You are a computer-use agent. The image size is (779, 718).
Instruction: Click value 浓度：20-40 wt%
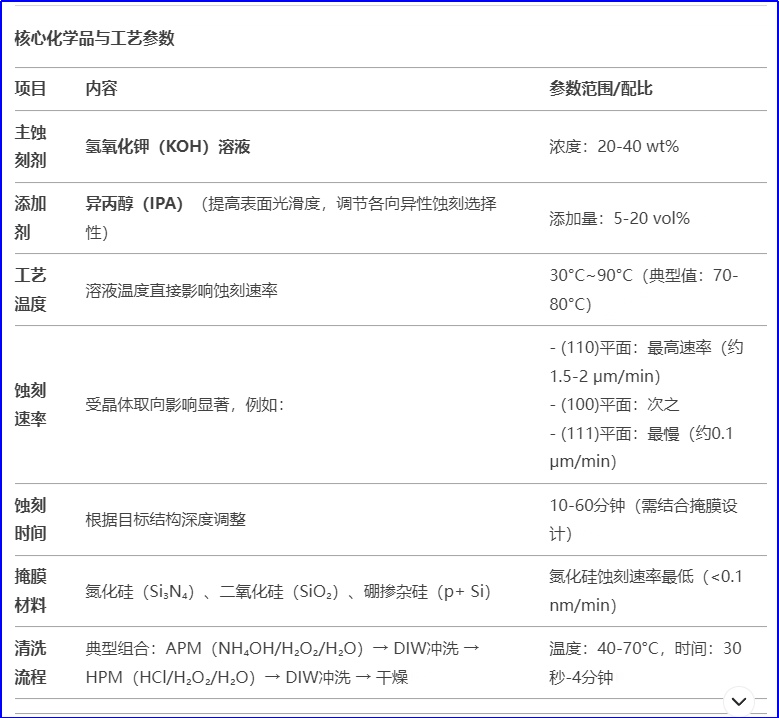coord(614,146)
